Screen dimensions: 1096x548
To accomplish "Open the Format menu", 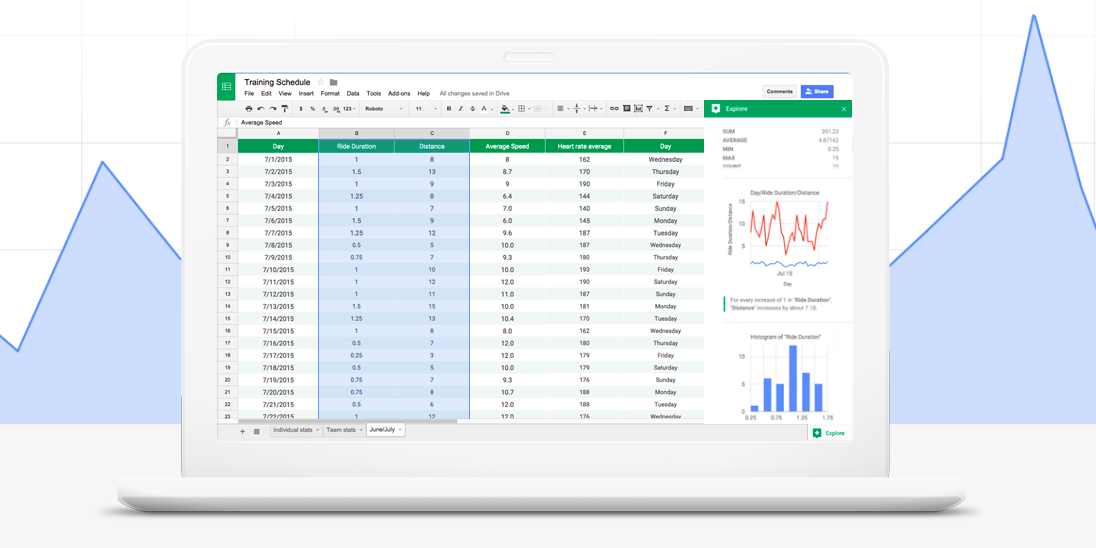I will [x=330, y=94].
